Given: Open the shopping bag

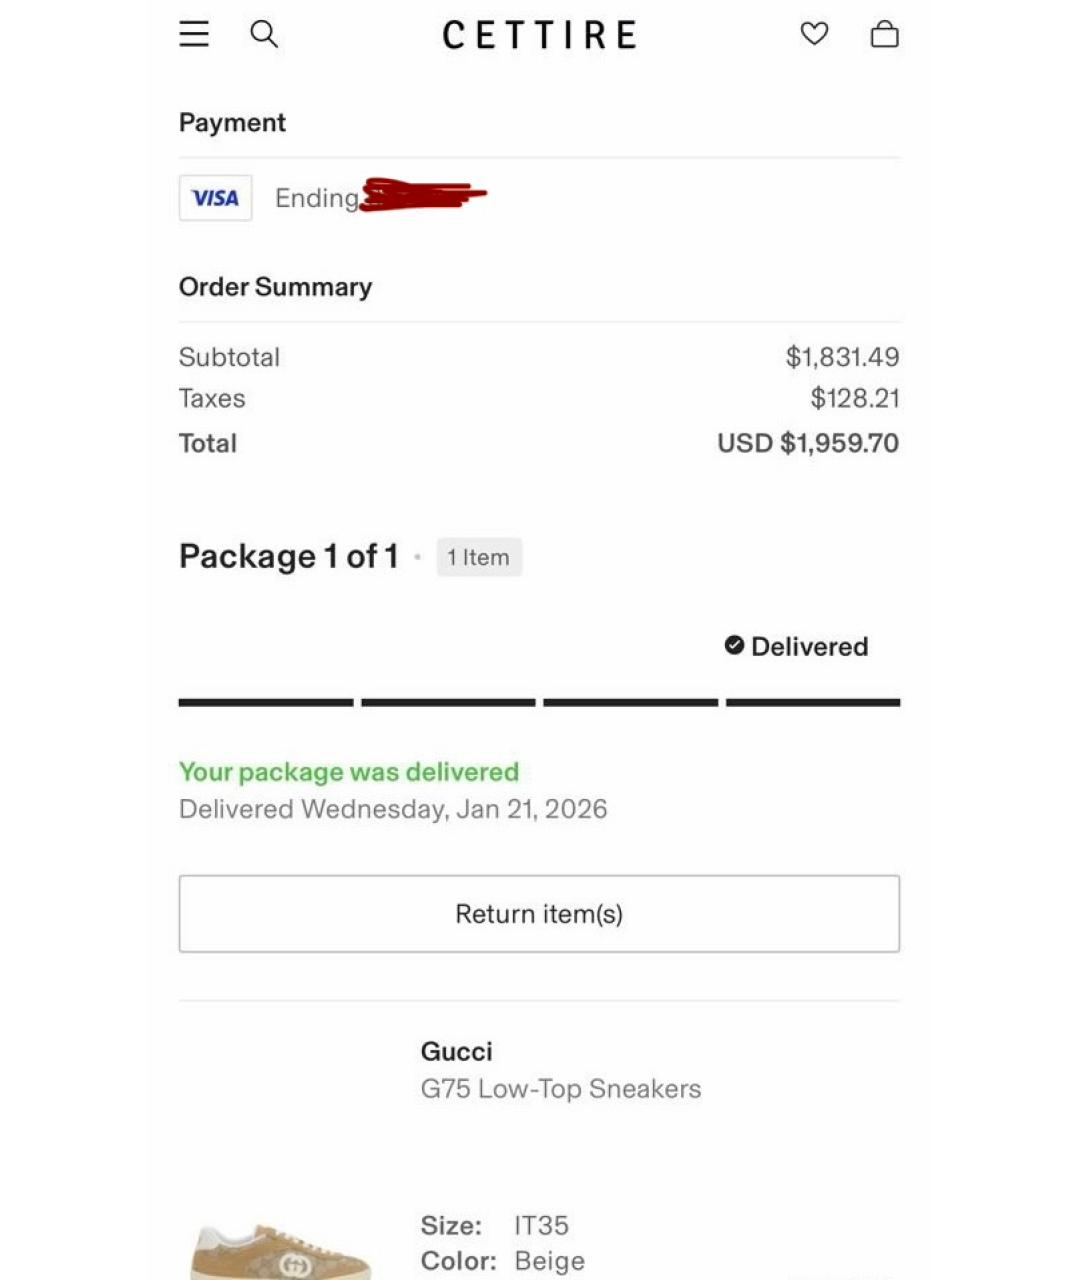Looking at the screenshot, I should click(x=884, y=35).
